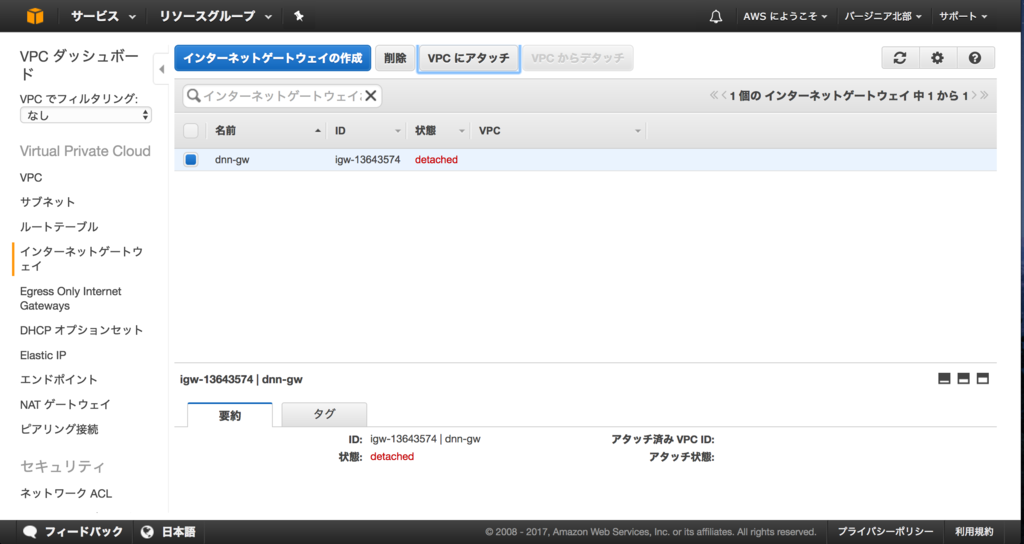
Task: Open ピアリング接続 in sidebar
Action: point(59,429)
